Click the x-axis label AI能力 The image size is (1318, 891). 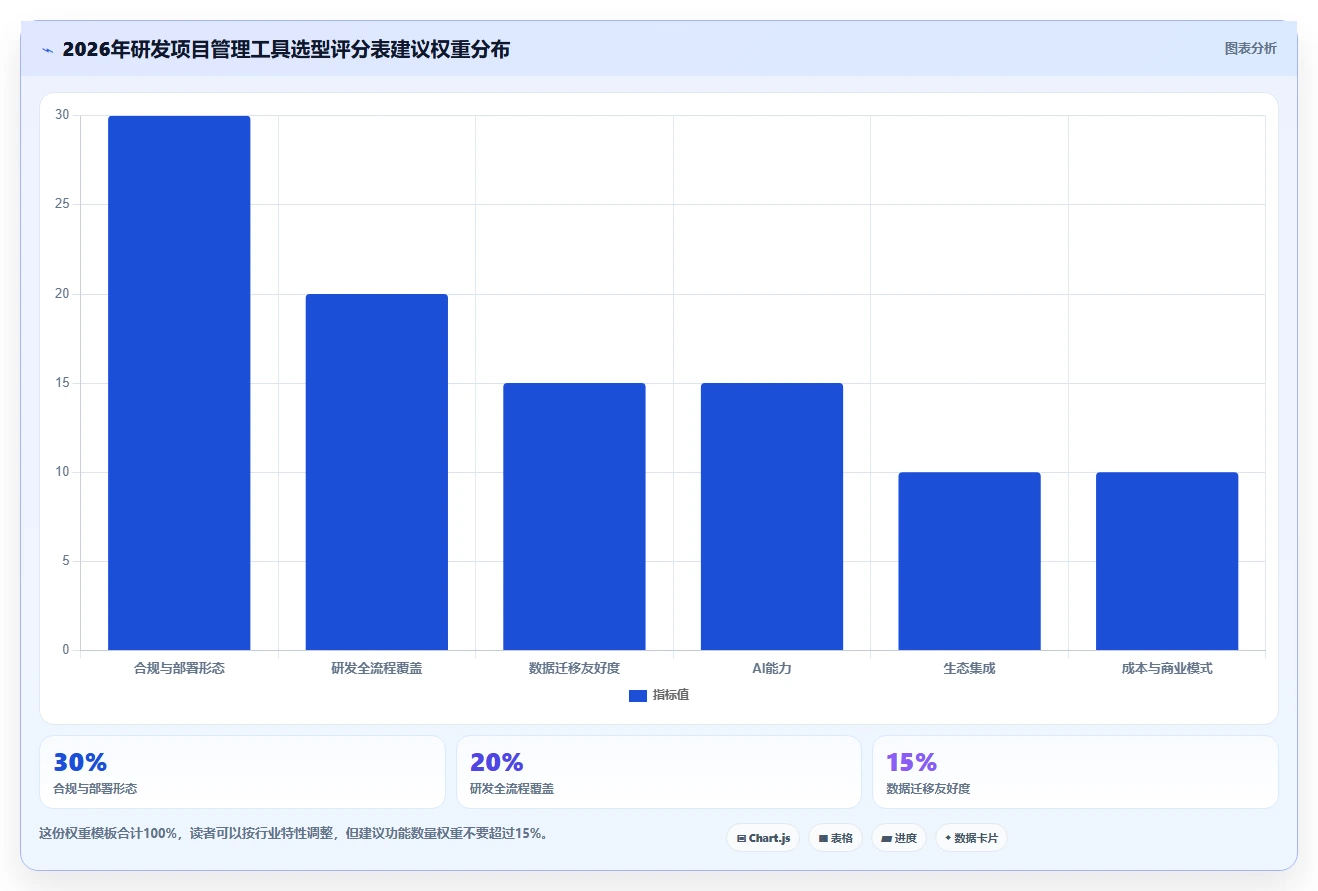[772, 668]
